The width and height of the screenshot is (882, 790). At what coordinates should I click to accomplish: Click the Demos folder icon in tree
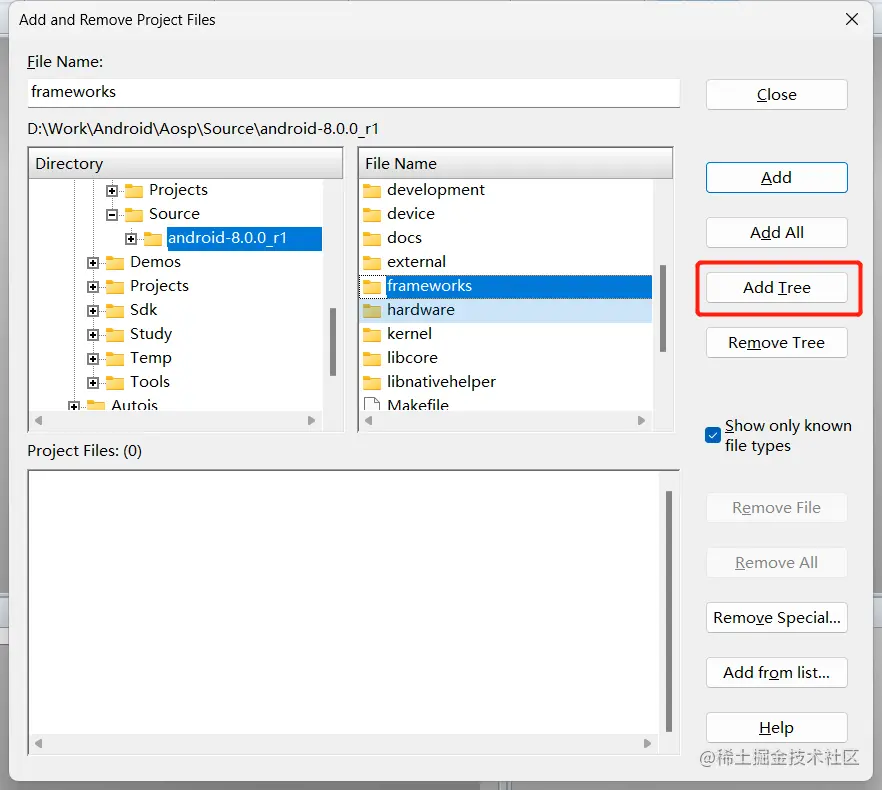115,262
